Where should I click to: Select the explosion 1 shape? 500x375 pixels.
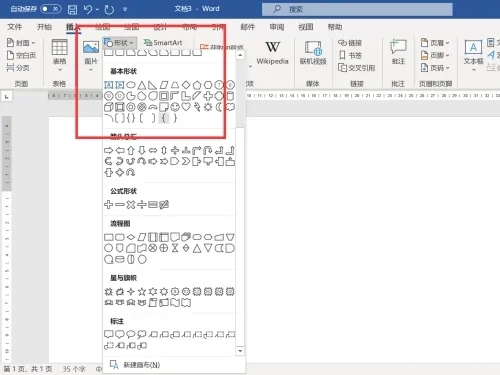tap(109, 292)
